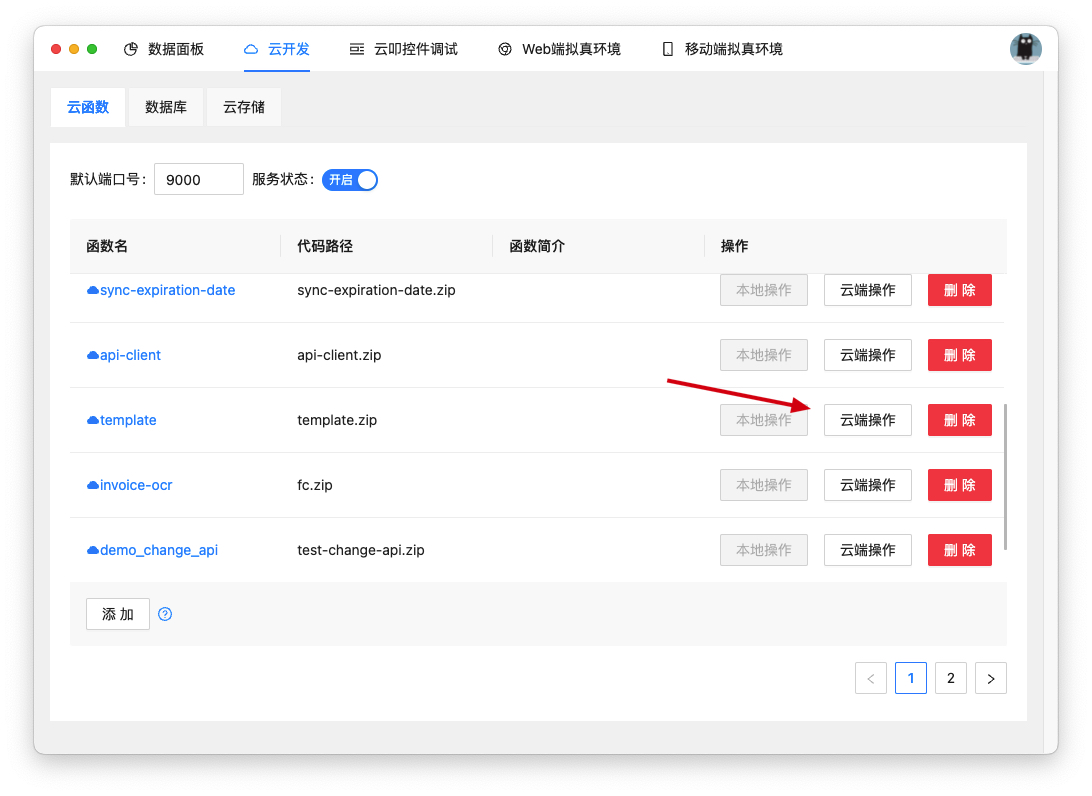The width and height of the screenshot is (1092, 796).
Task: Open the user avatar in the top corner
Action: pos(1026,47)
